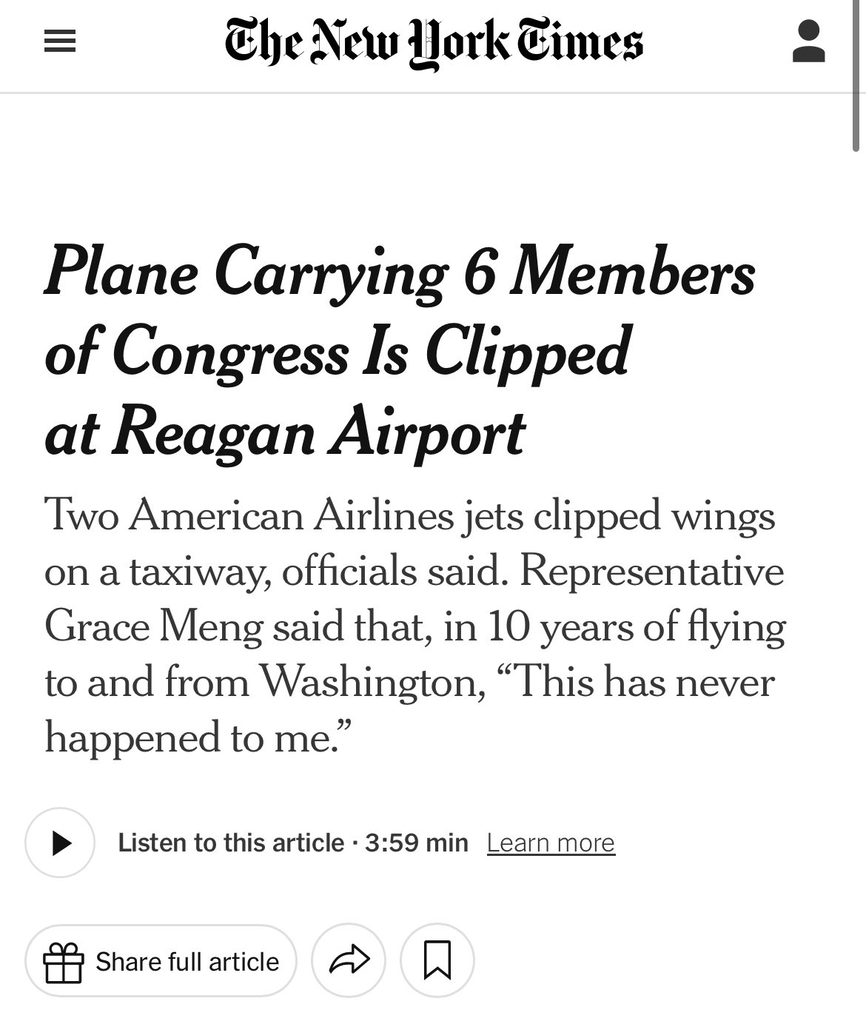Viewport: 866px width, 1024px height.
Task: Go to The New York Times homepage logo
Action: 434,42
